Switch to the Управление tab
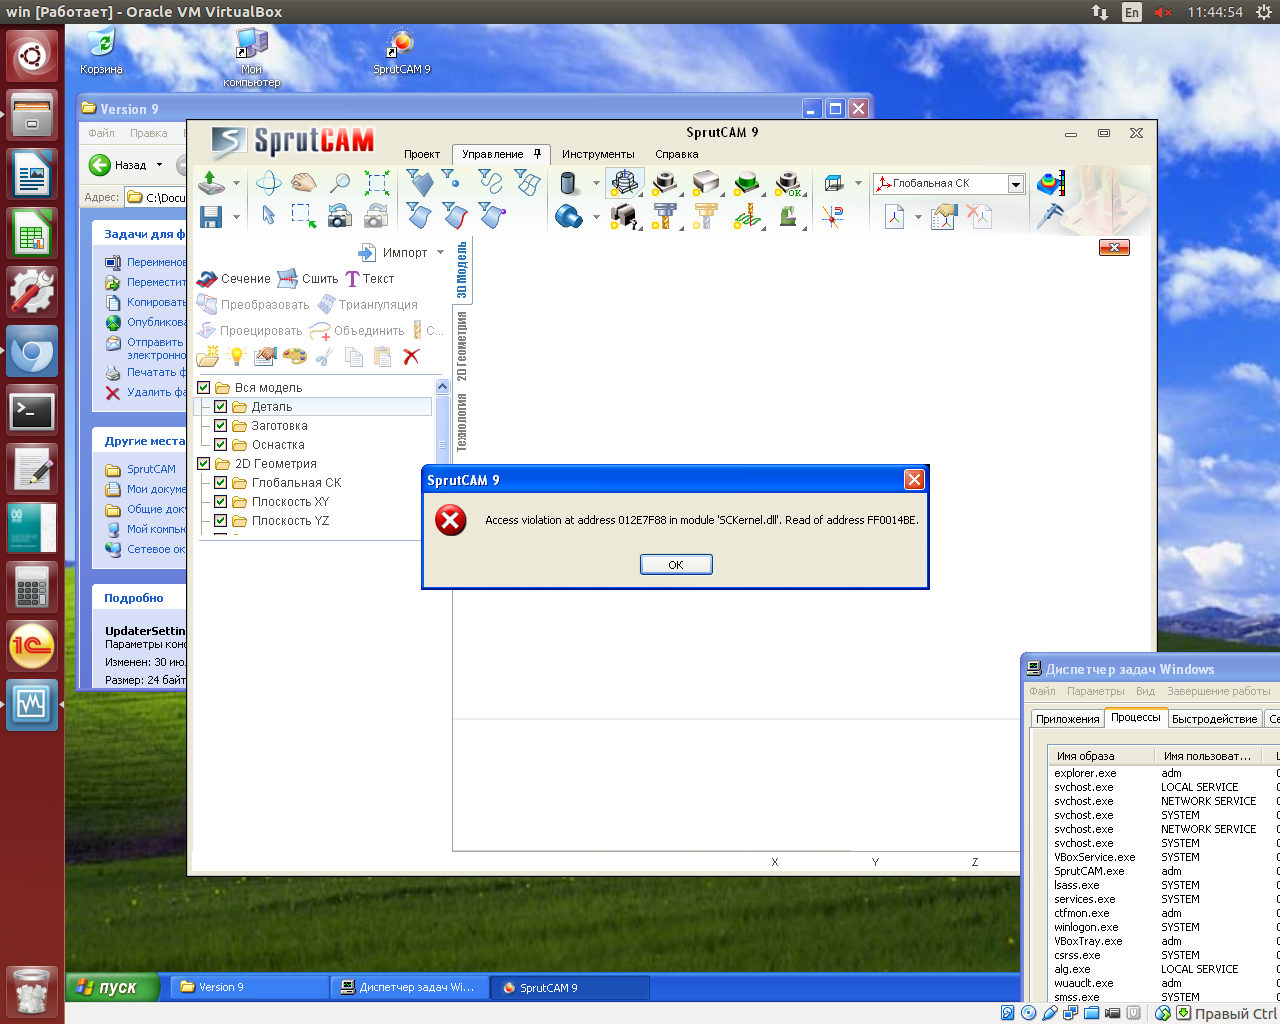This screenshot has height=1024, width=1280. (493, 154)
